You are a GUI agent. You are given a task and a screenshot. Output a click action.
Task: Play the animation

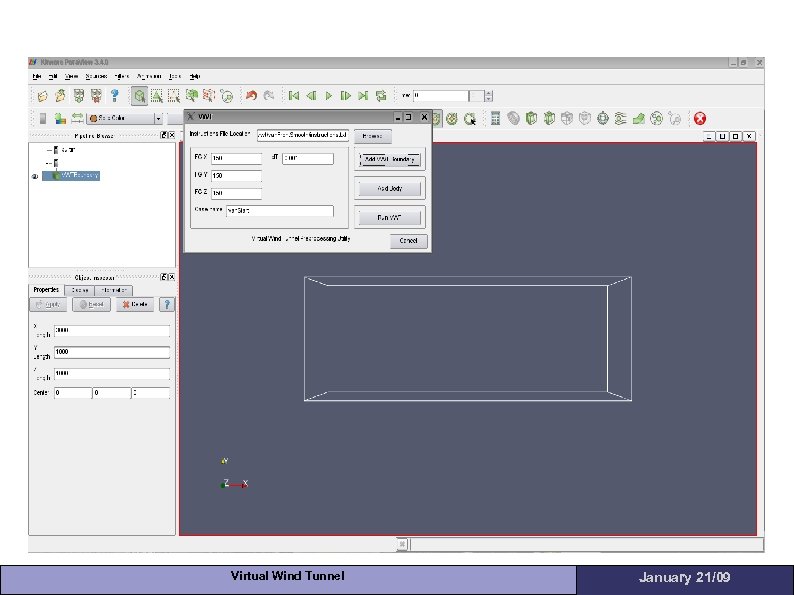coord(329,95)
